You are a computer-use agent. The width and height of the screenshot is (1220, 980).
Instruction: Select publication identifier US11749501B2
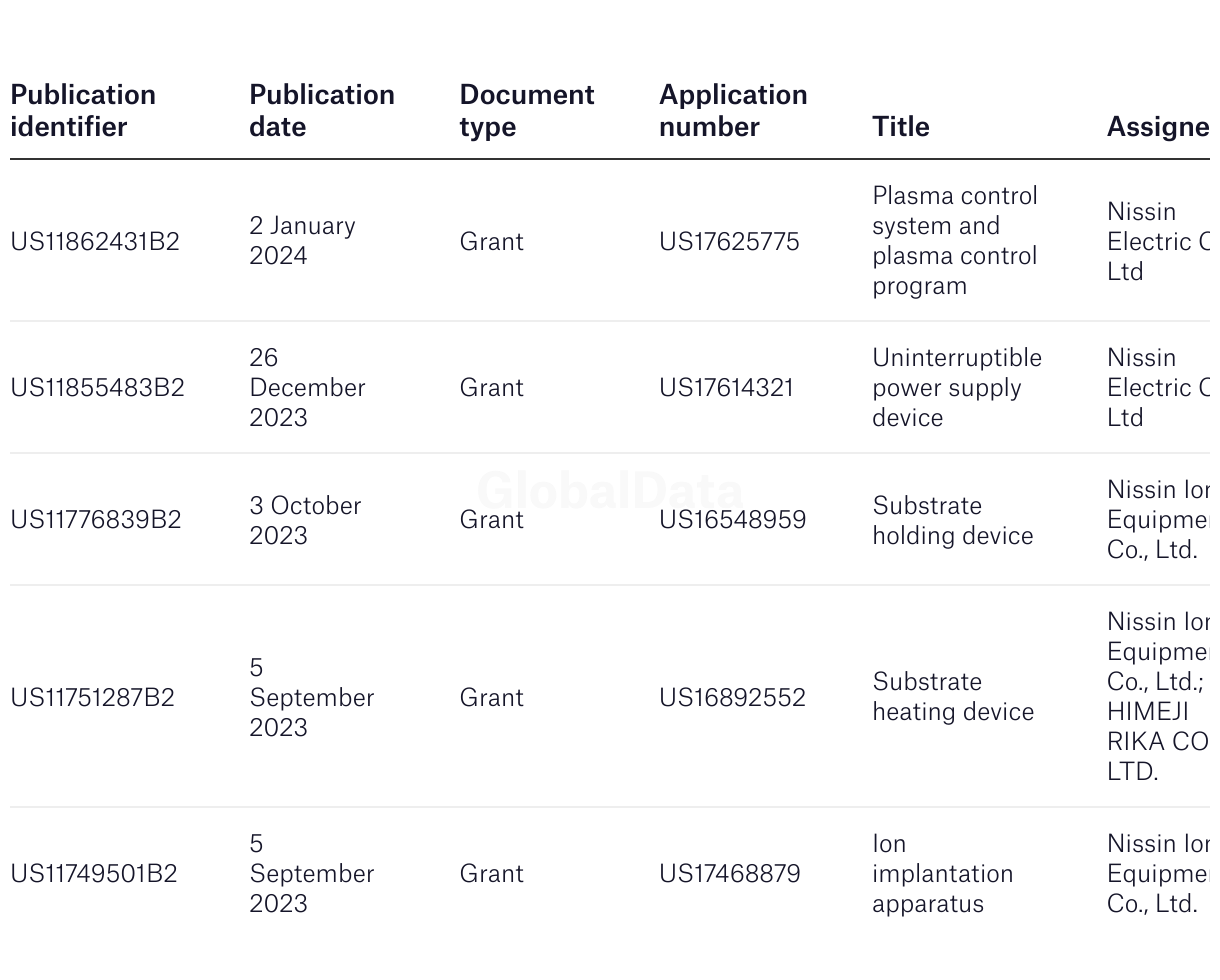tap(94, 874)
